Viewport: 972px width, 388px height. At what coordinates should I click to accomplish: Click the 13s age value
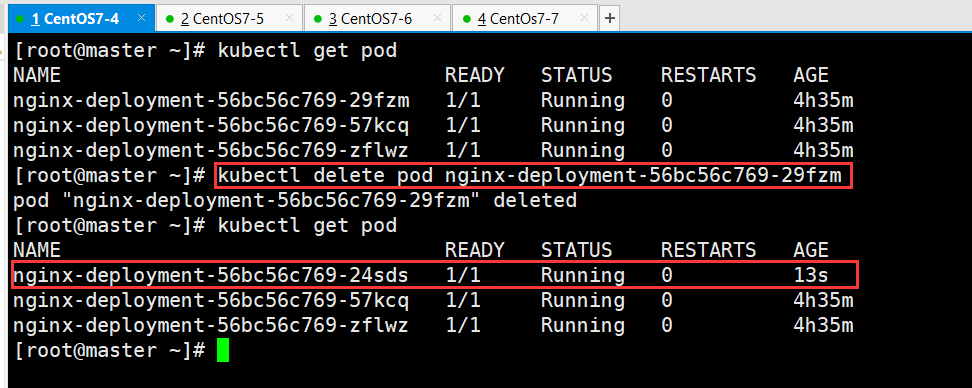(x=811, y=275)
